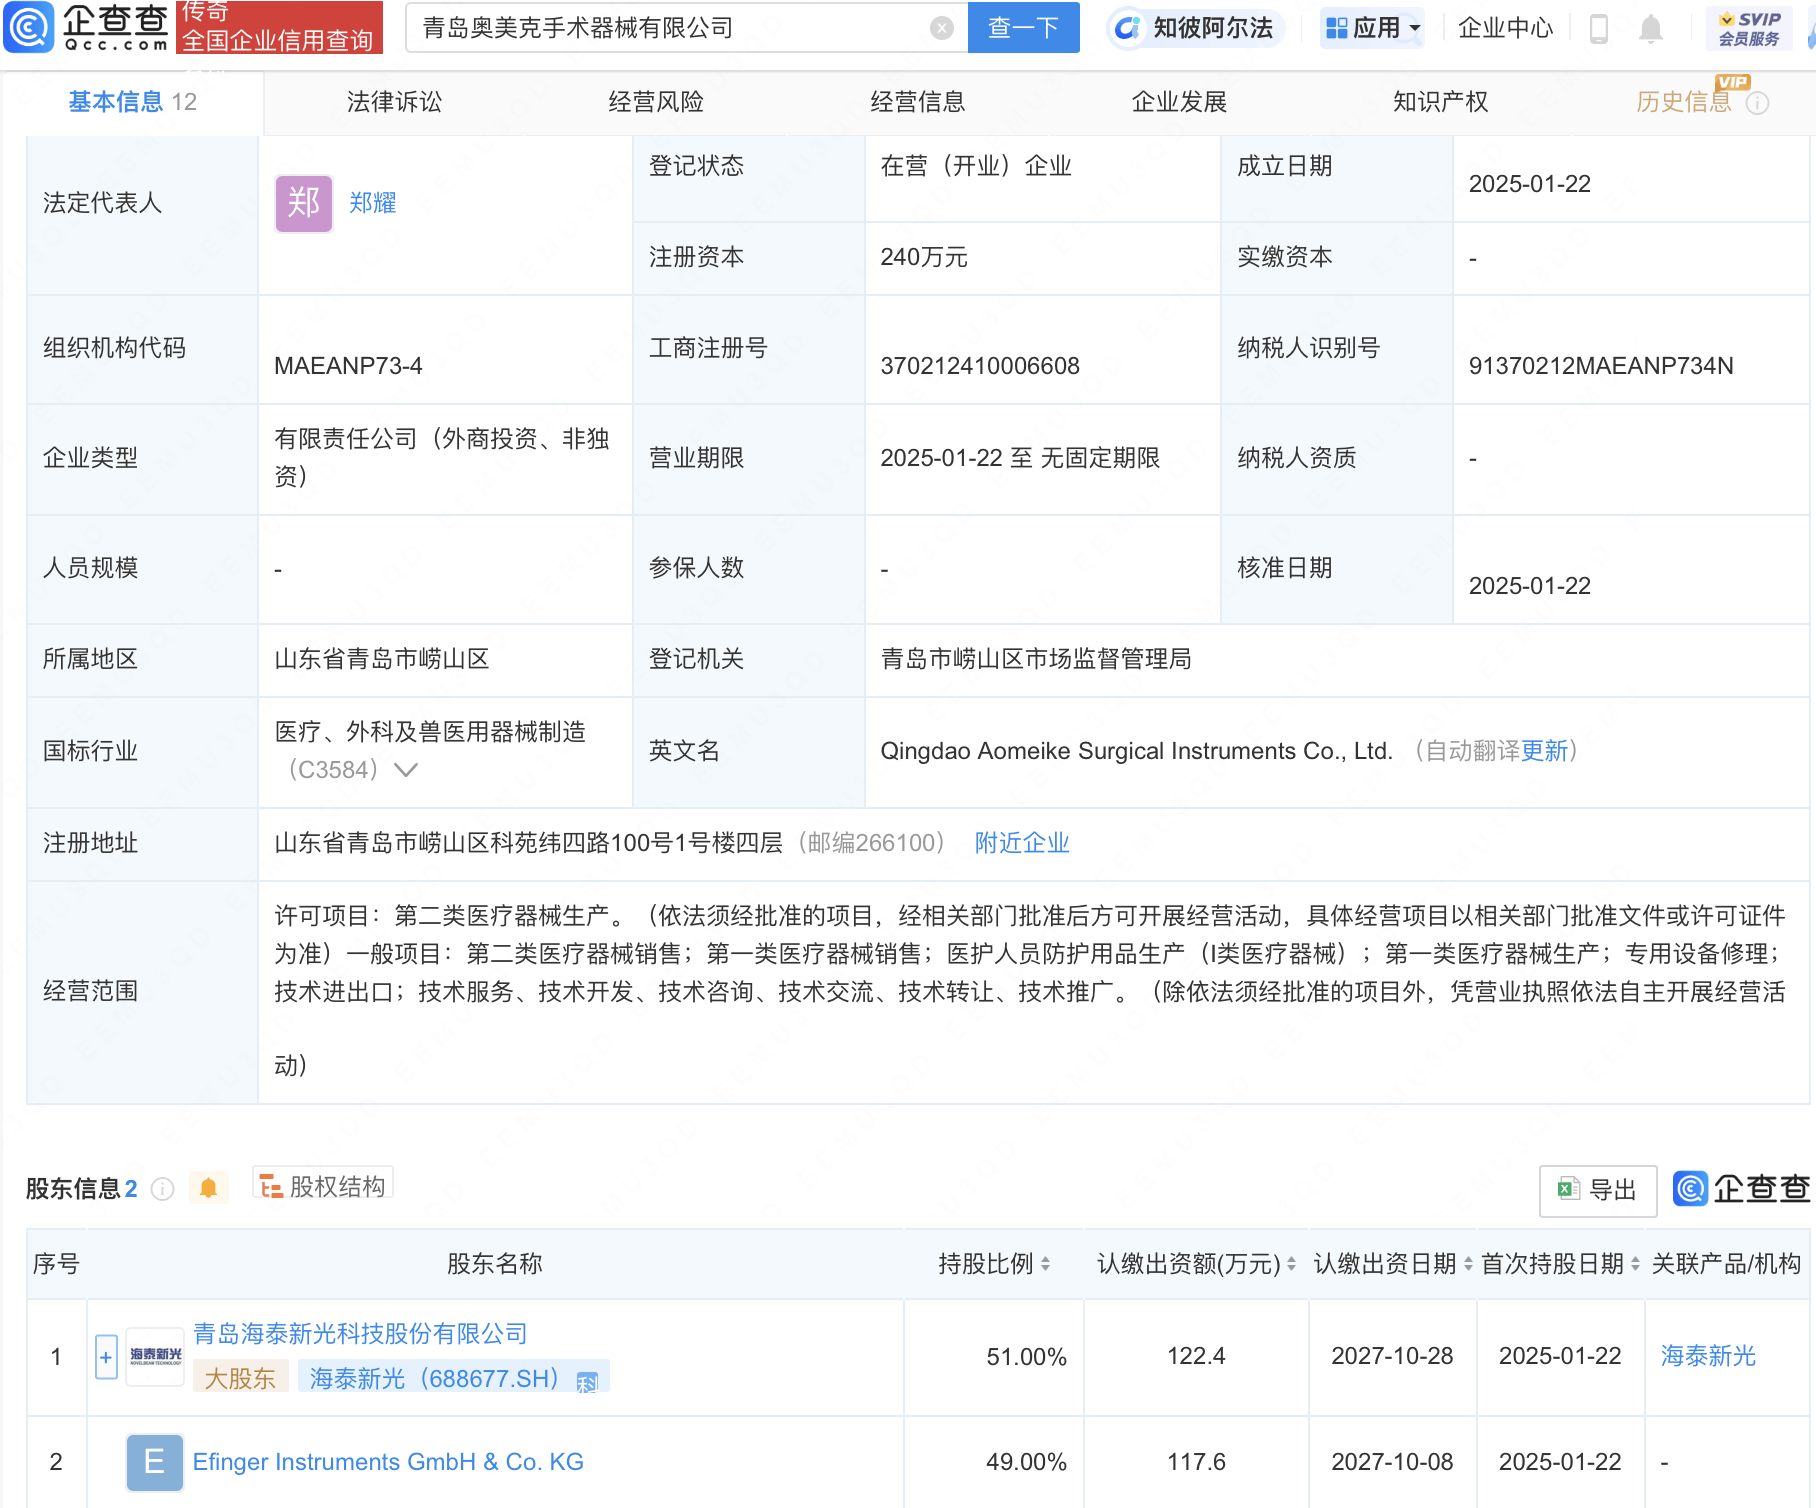Click the blue E avatar of Efinger
The height and width of the screenshot is (1508, 1816).
tap(155, 1462)
